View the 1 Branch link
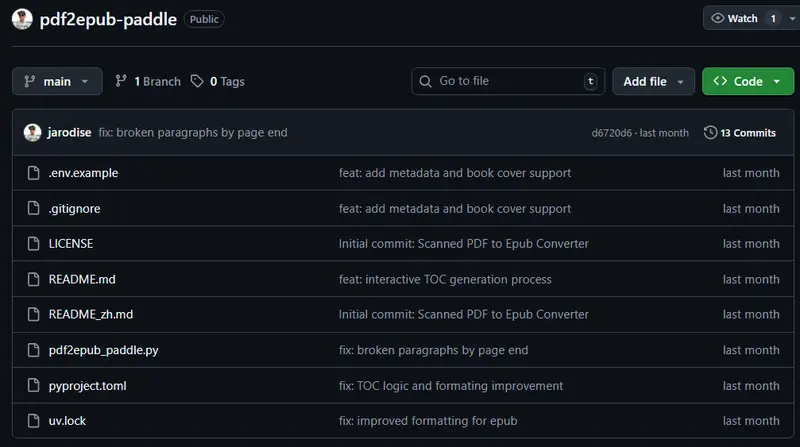This screenshot has width=800, height=447. click(157, 81)
